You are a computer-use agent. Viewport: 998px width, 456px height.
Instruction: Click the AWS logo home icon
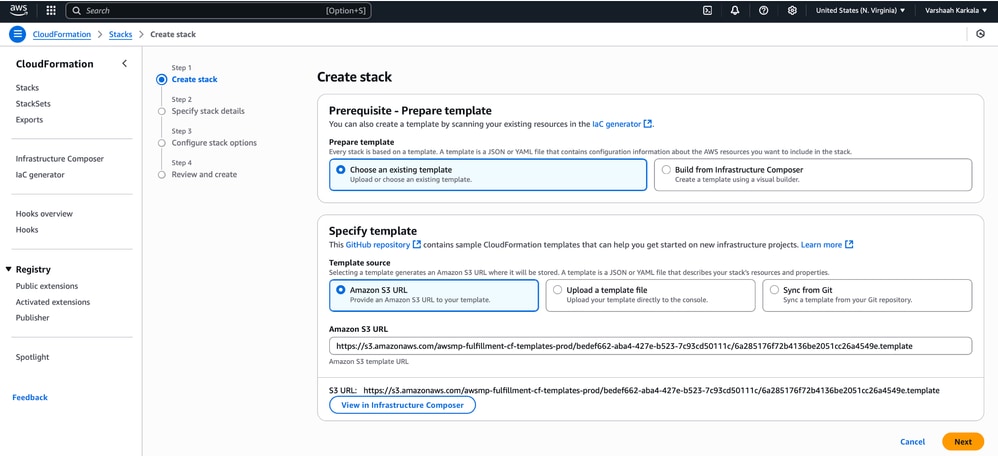coord(19,10)
